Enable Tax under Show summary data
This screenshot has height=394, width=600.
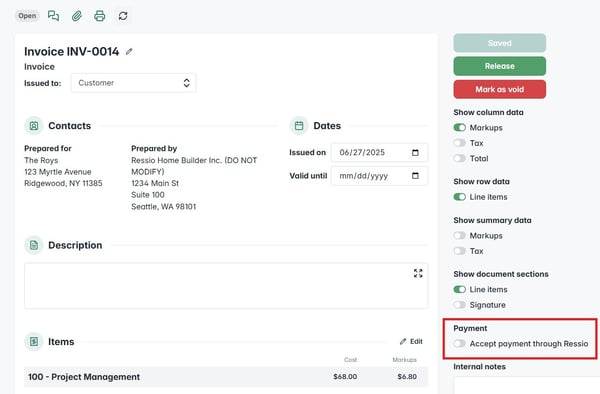pos(460,251)
